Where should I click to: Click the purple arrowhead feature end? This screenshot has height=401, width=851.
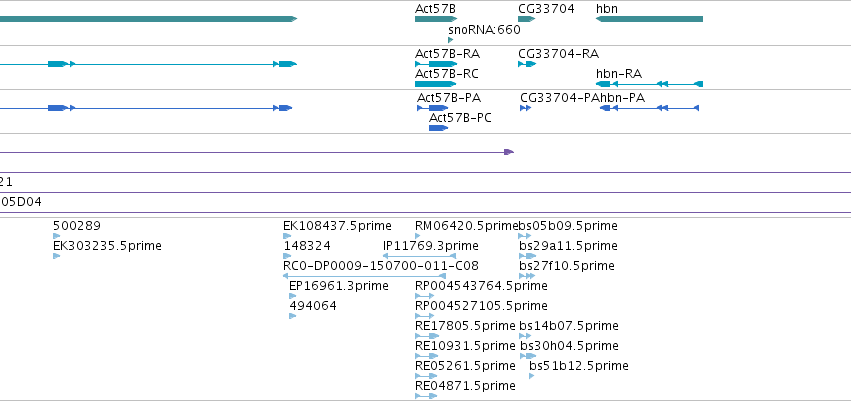point(509,152)
